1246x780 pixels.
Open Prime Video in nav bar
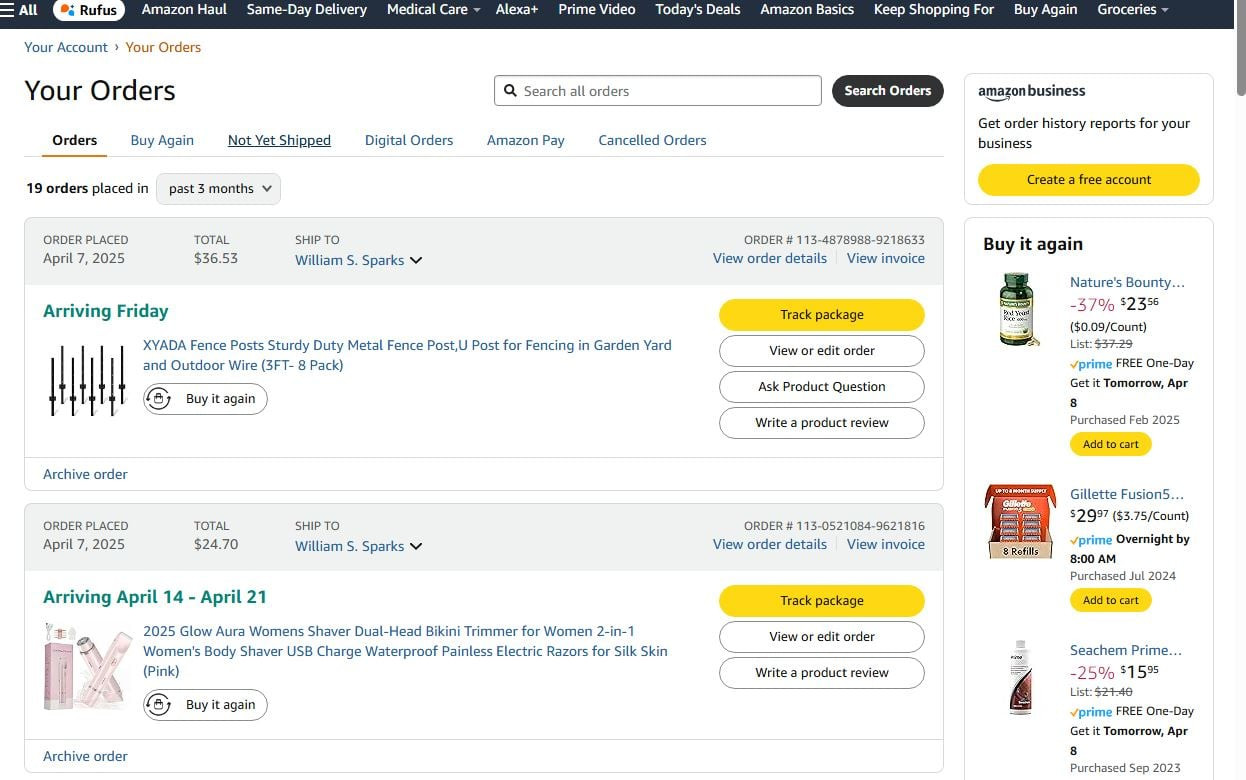pos(597,9)
